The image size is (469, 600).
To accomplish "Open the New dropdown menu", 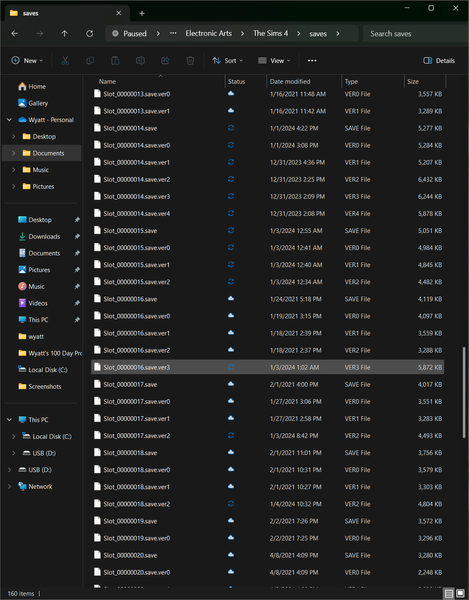I will coord(27,60).
